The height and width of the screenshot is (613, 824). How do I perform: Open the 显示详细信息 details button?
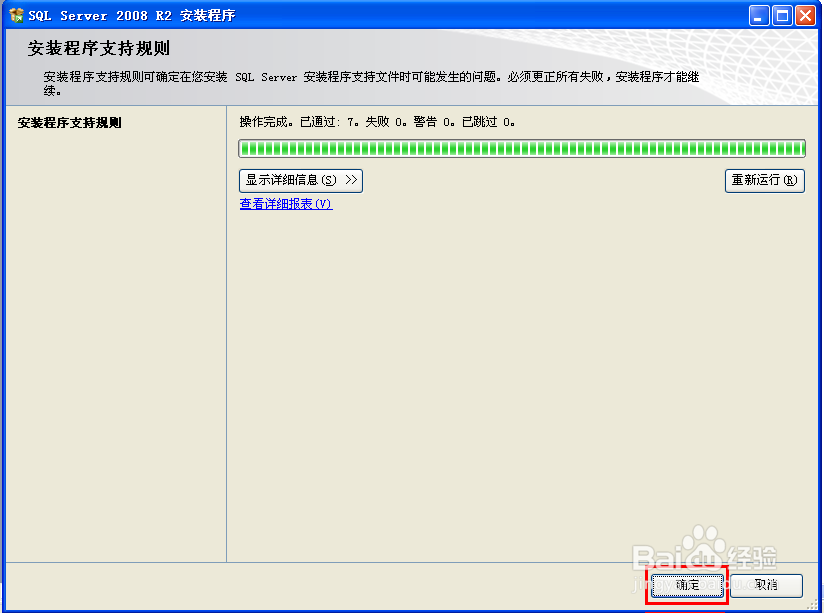tap(299, 181)
